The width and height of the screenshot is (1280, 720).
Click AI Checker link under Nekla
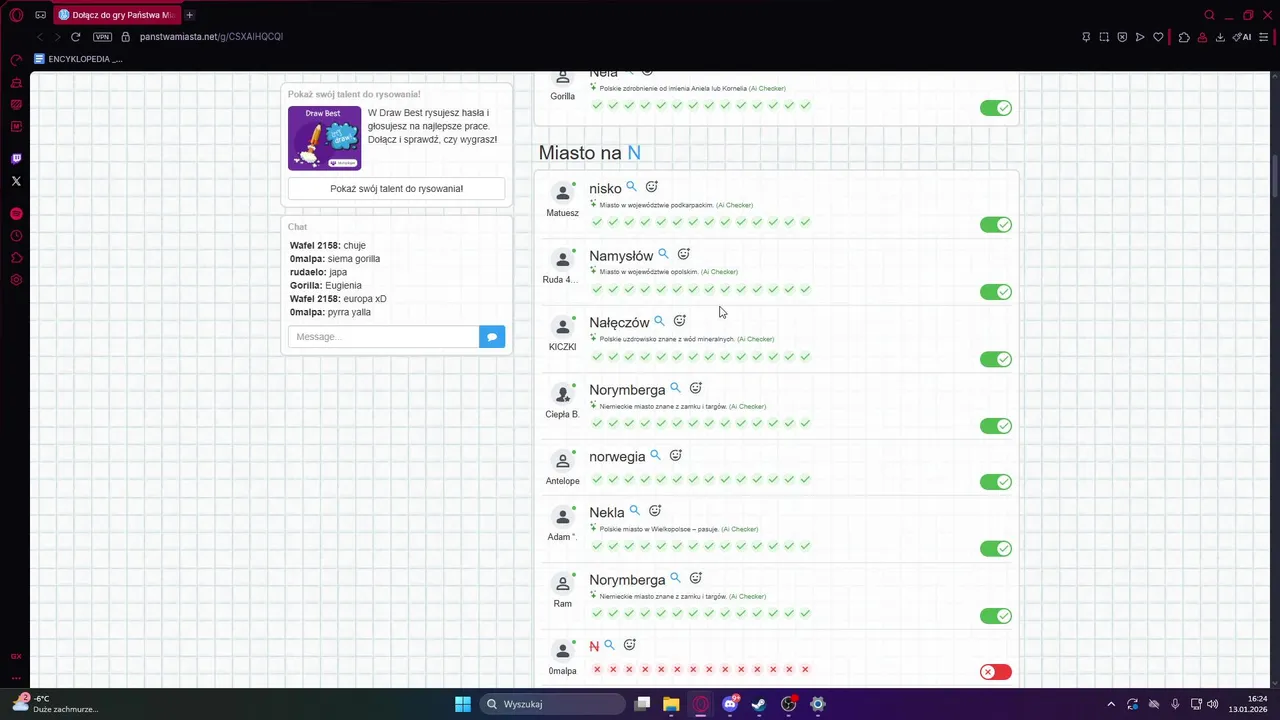pyautogui.click(x=740, y=529)
